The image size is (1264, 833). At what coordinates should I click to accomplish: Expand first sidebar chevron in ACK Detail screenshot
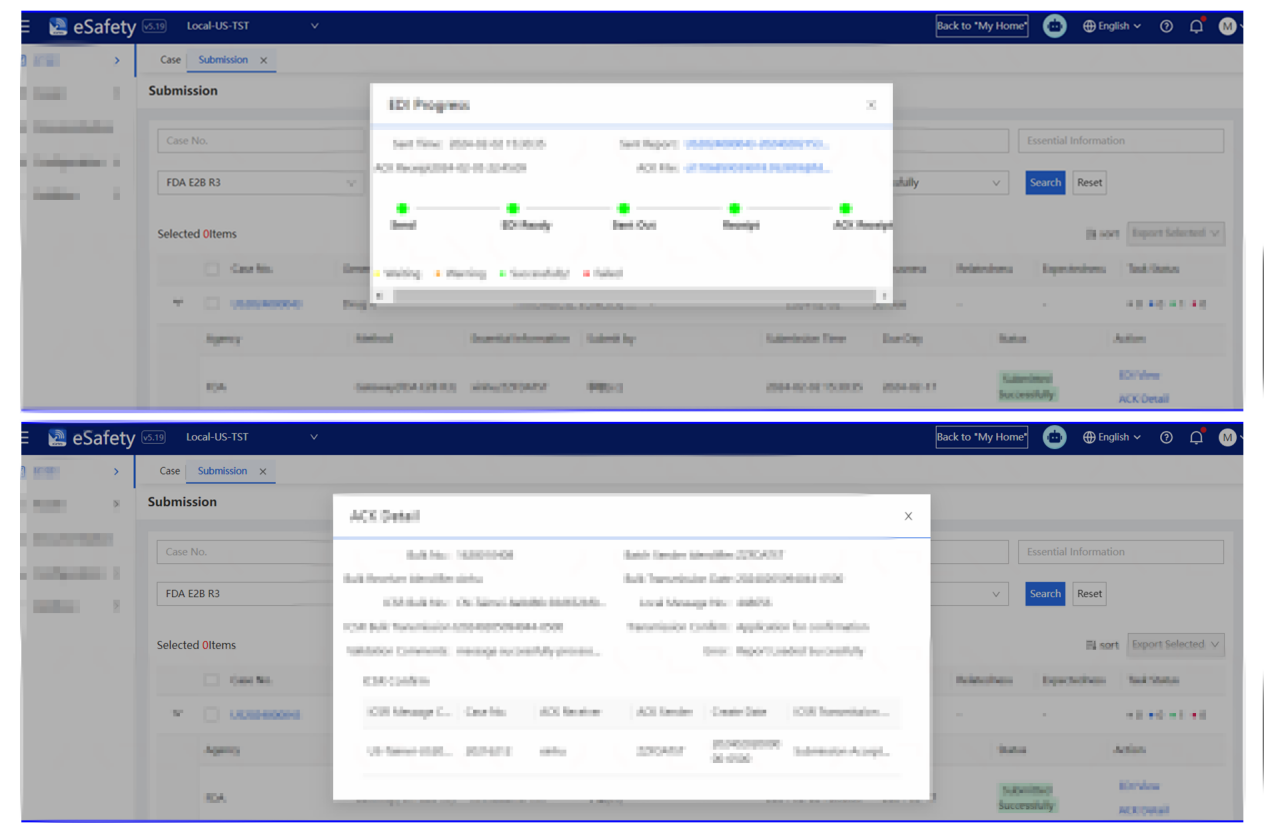click(x=117, y=472)
